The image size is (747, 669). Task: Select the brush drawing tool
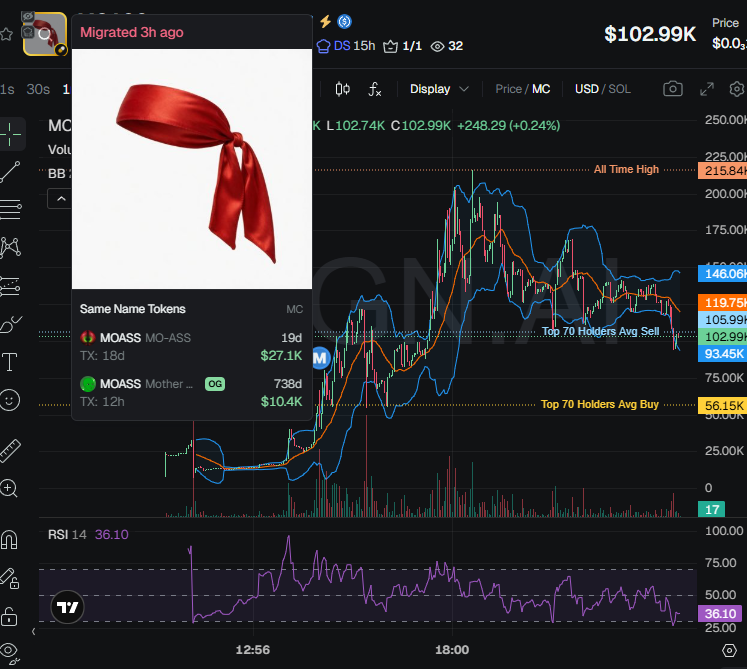[x=10, y=324]
